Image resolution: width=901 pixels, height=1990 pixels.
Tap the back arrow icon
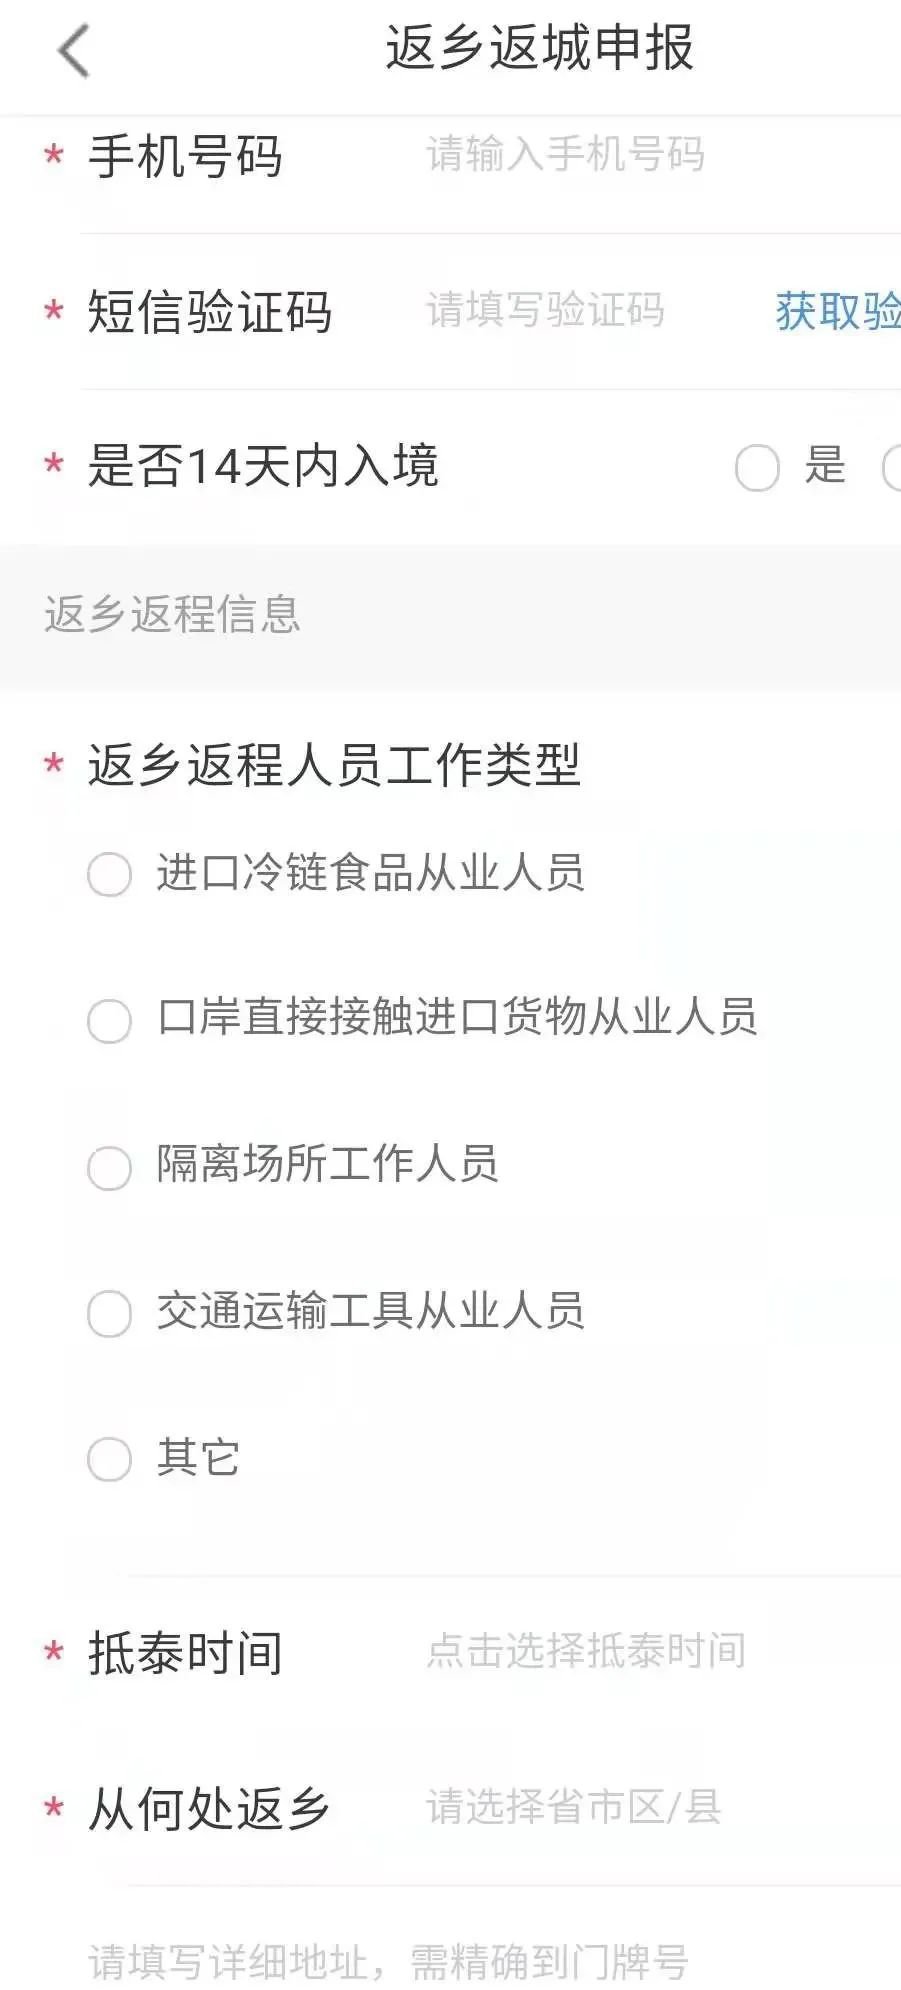click(74, 50)
